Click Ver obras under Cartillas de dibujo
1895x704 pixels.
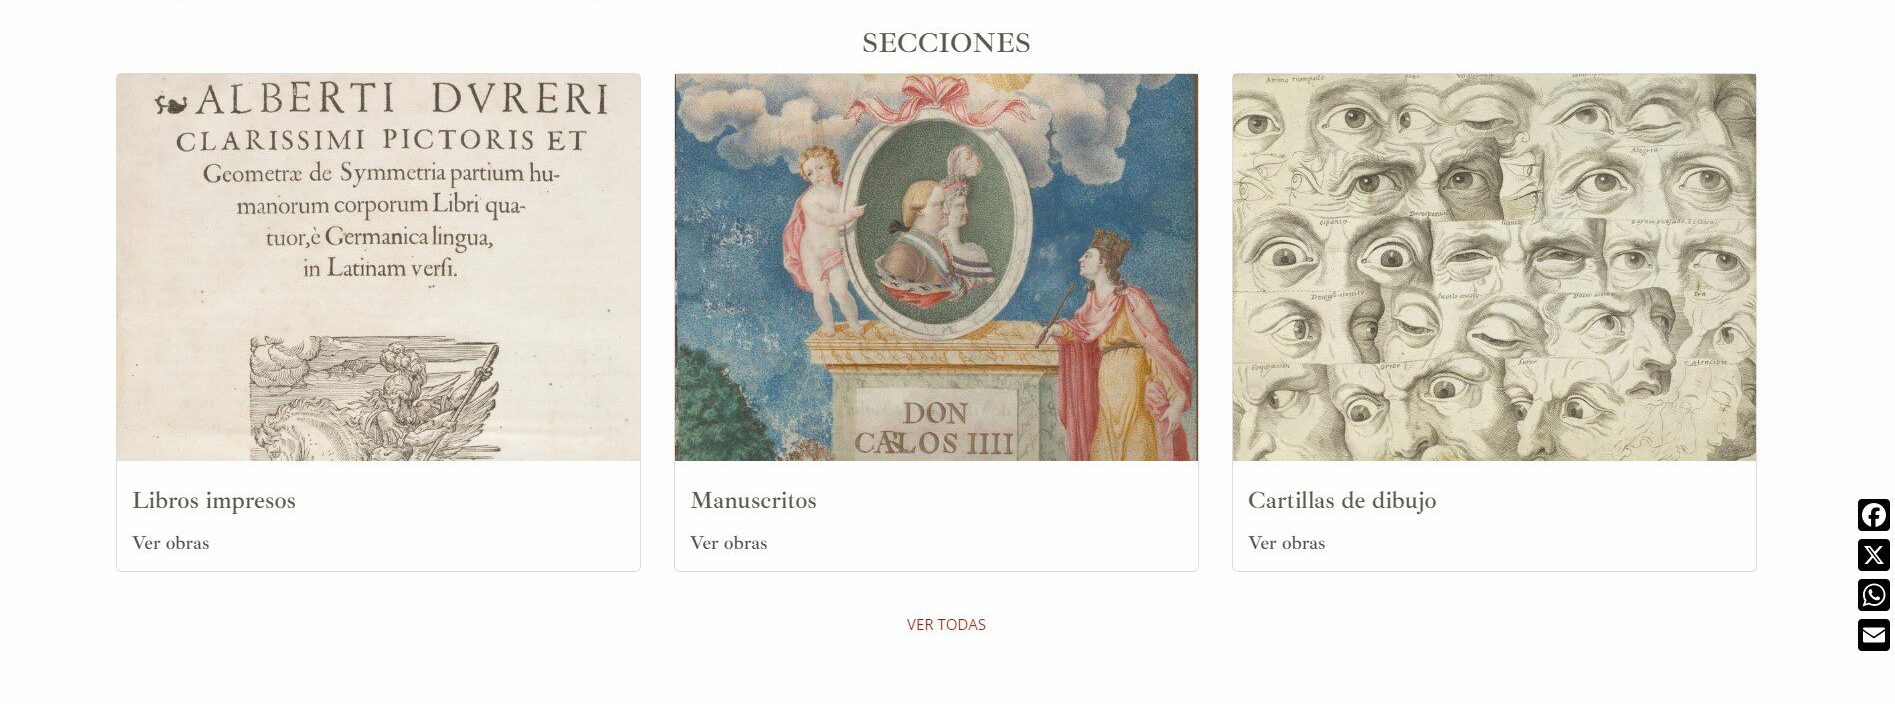1287,543
